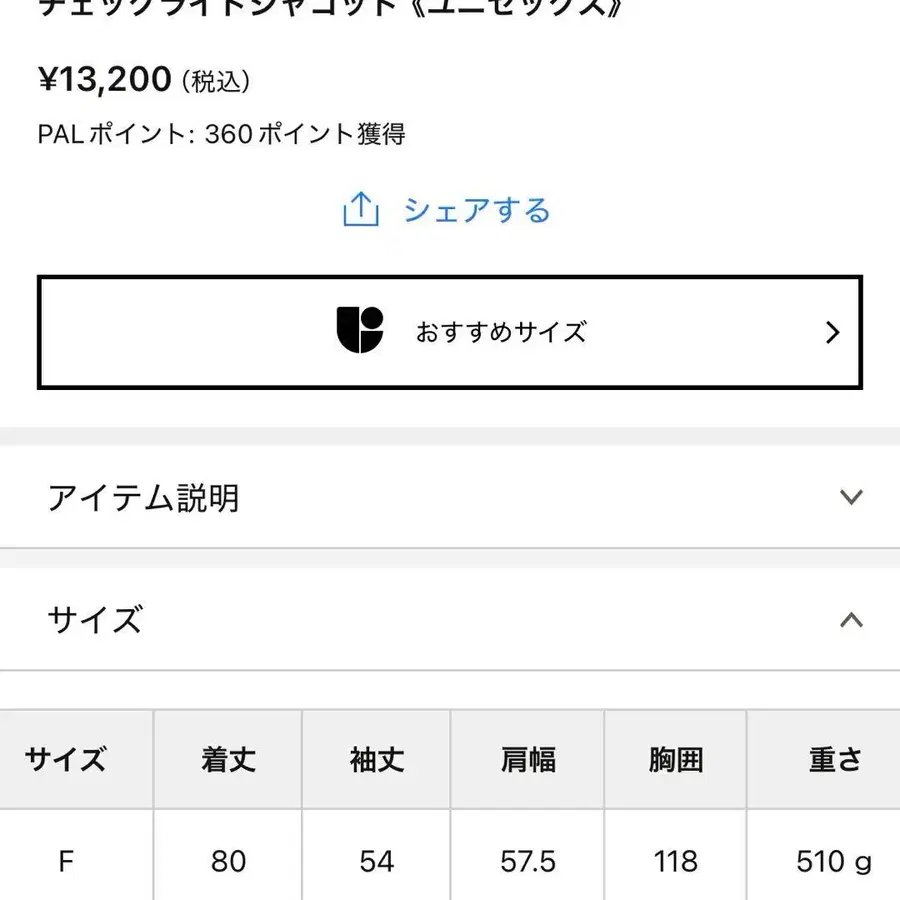The width and height of the screenshot is (900, 900).
Task: Click the right chevron on the おすすめサイズ button
Action: tap(833, 332)
